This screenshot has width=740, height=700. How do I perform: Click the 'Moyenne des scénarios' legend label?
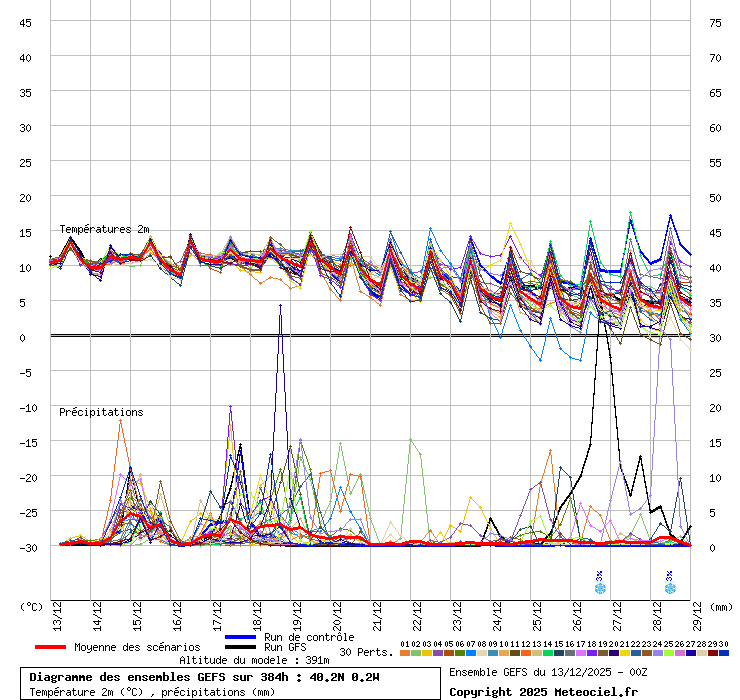137,647
